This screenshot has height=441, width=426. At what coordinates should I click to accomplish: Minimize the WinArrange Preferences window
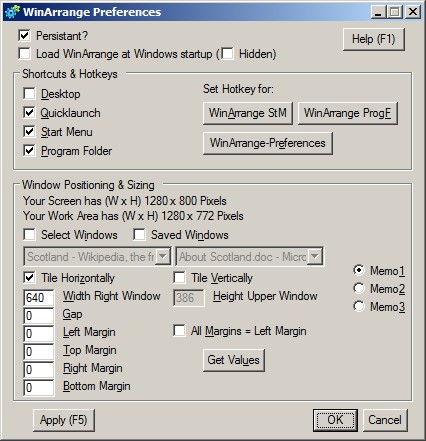(378, 12)
